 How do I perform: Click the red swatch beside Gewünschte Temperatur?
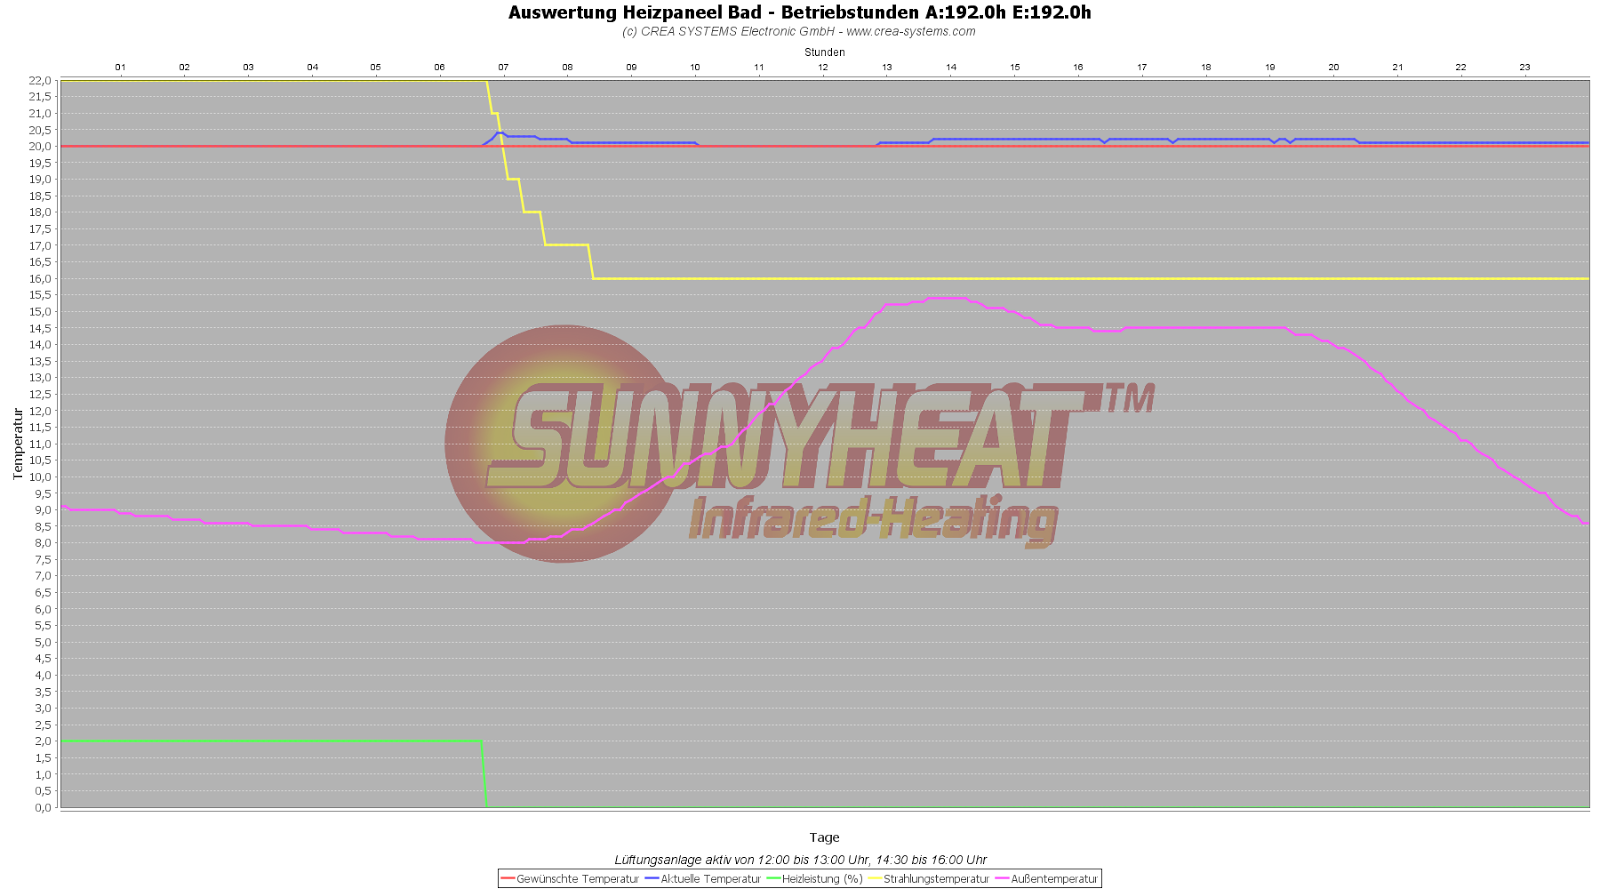tap(508, 879)
